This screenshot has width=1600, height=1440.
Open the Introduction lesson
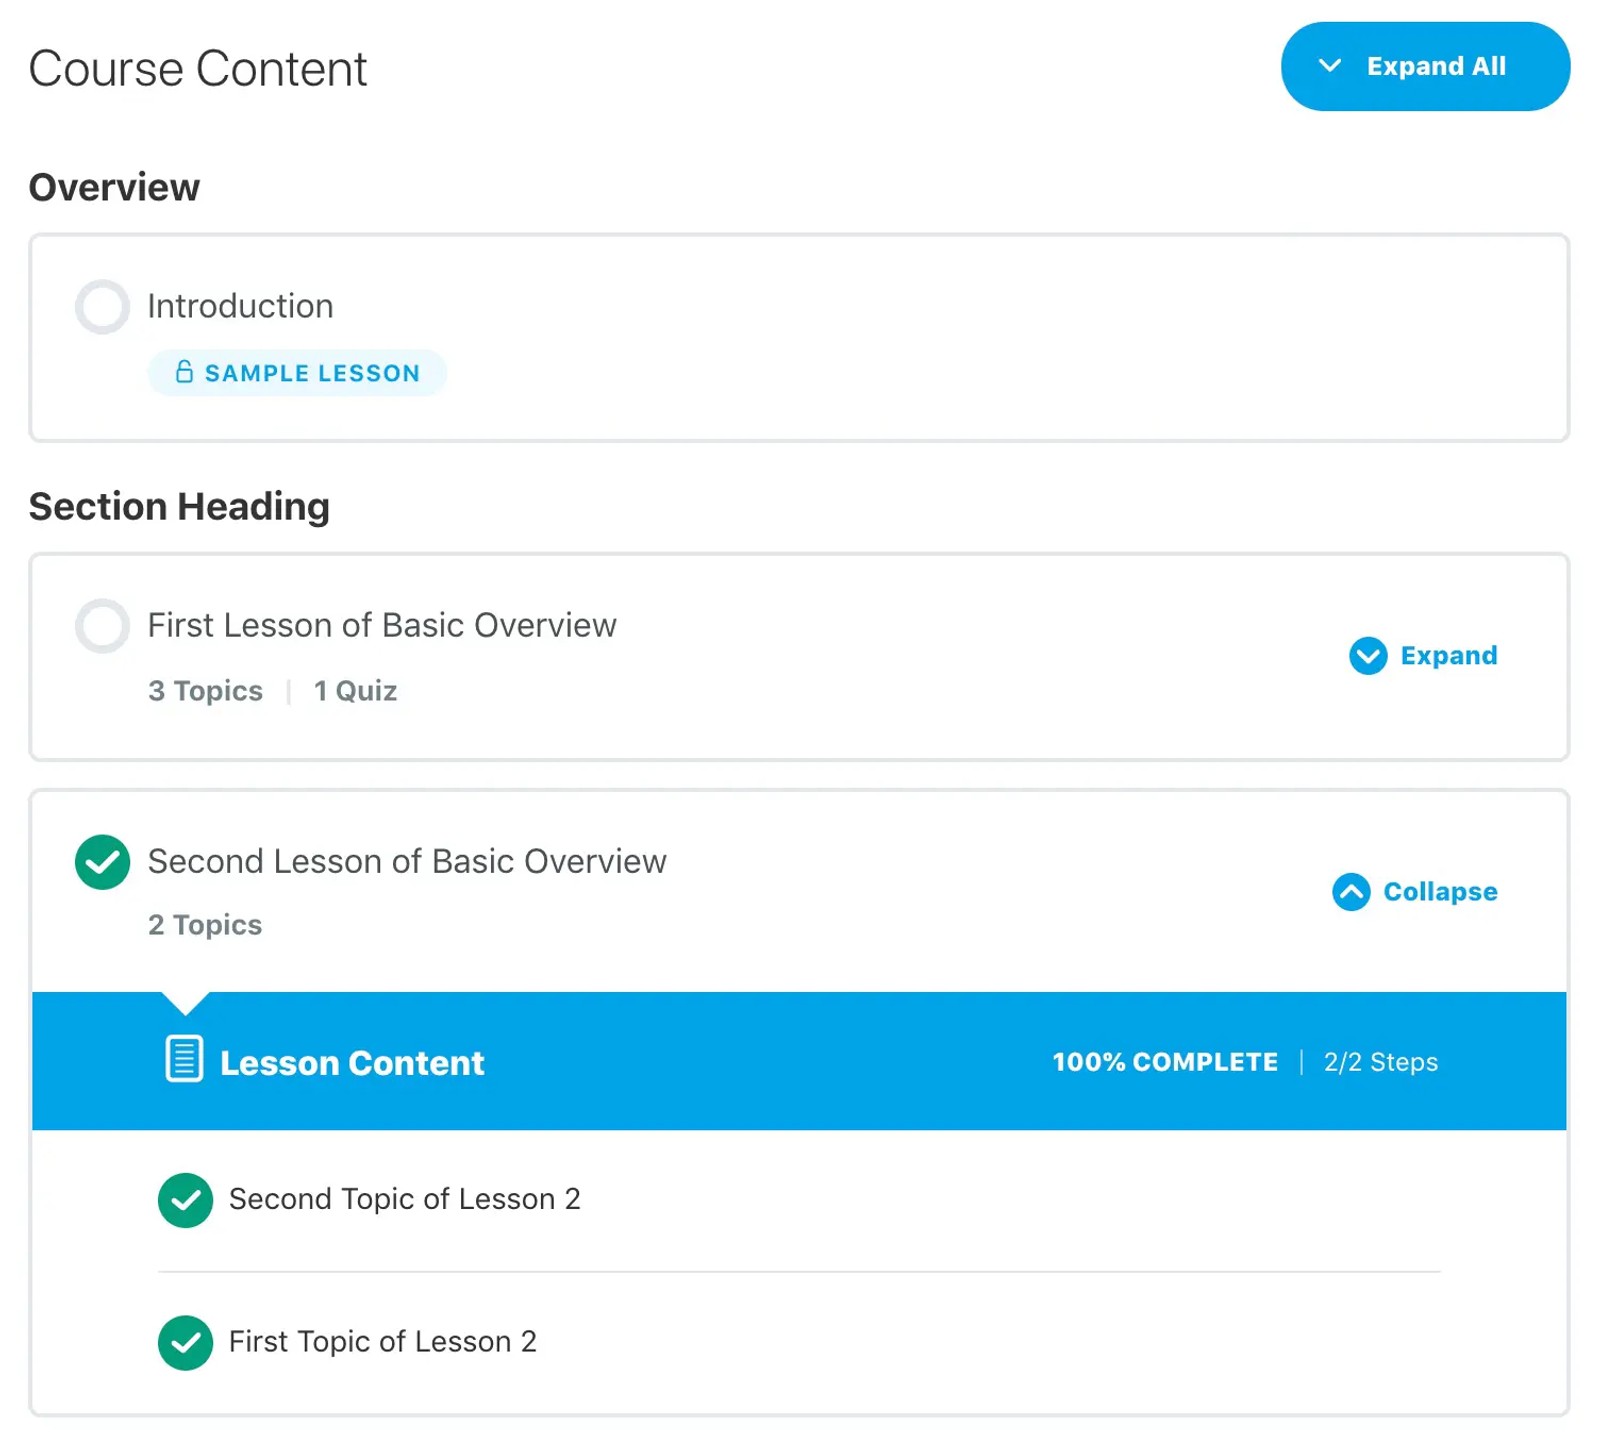240,306
